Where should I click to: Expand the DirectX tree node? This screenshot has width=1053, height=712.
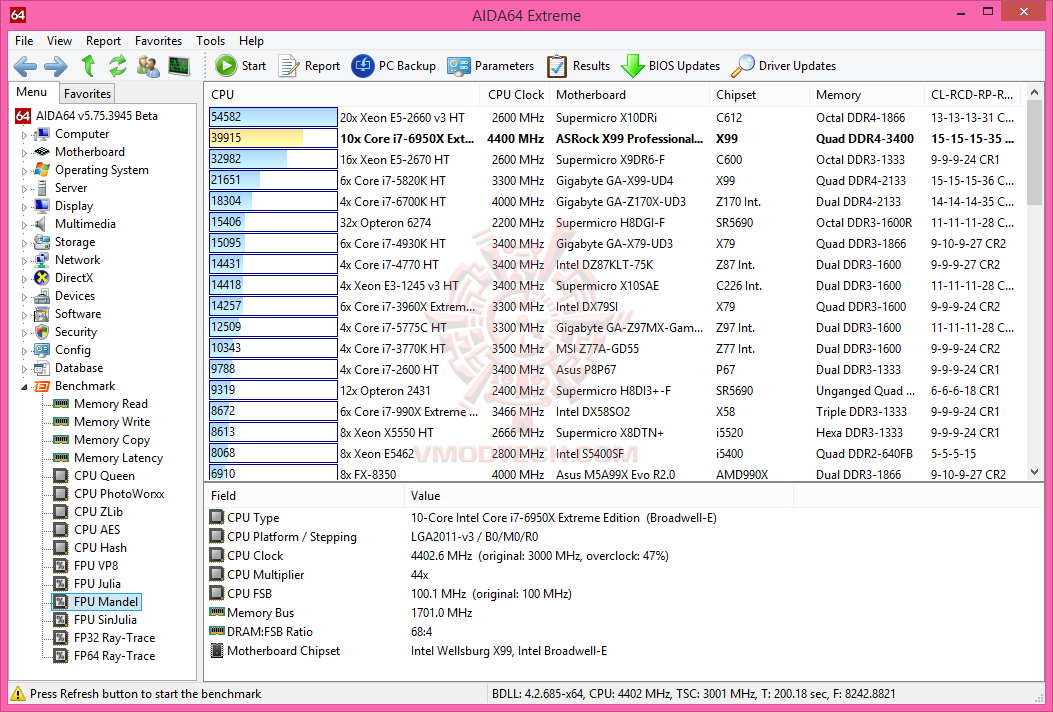coord(25,278)
